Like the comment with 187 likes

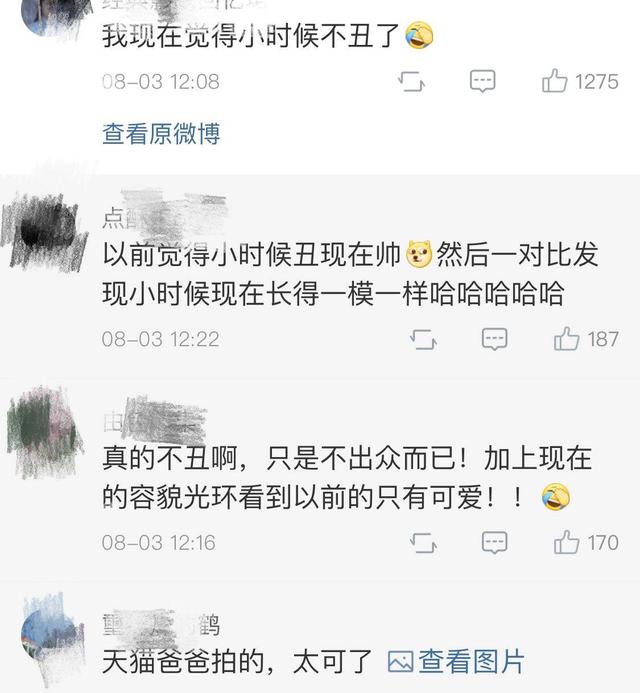[x=586, y=339]
